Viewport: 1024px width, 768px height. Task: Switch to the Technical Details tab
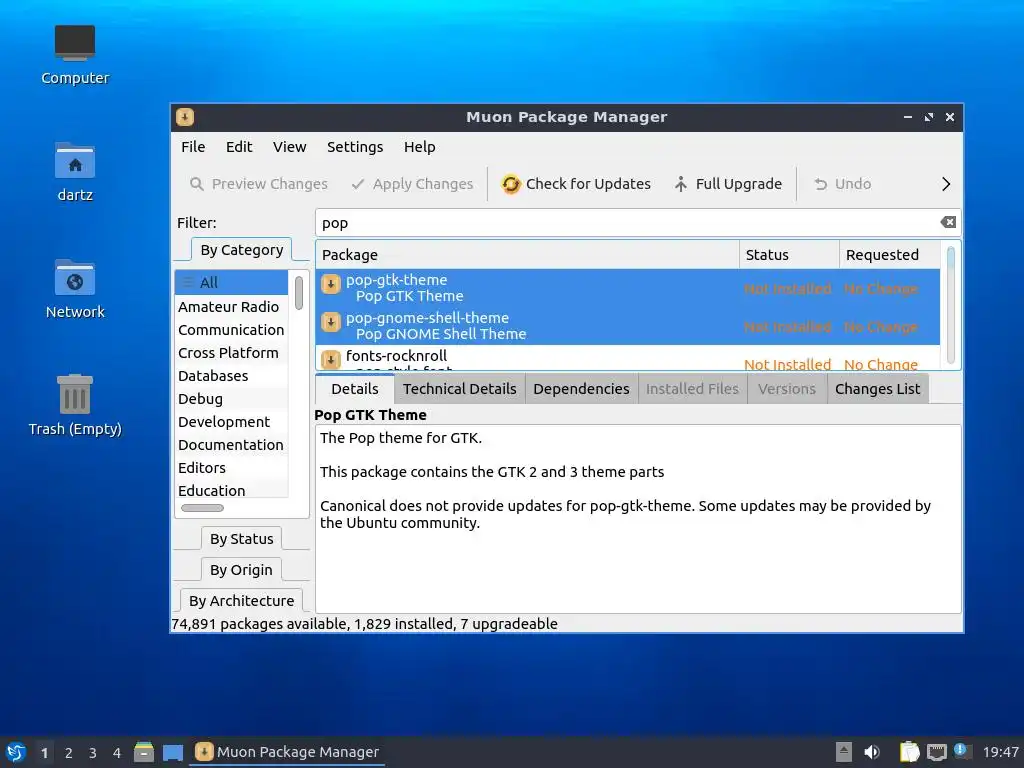(460, 389)
